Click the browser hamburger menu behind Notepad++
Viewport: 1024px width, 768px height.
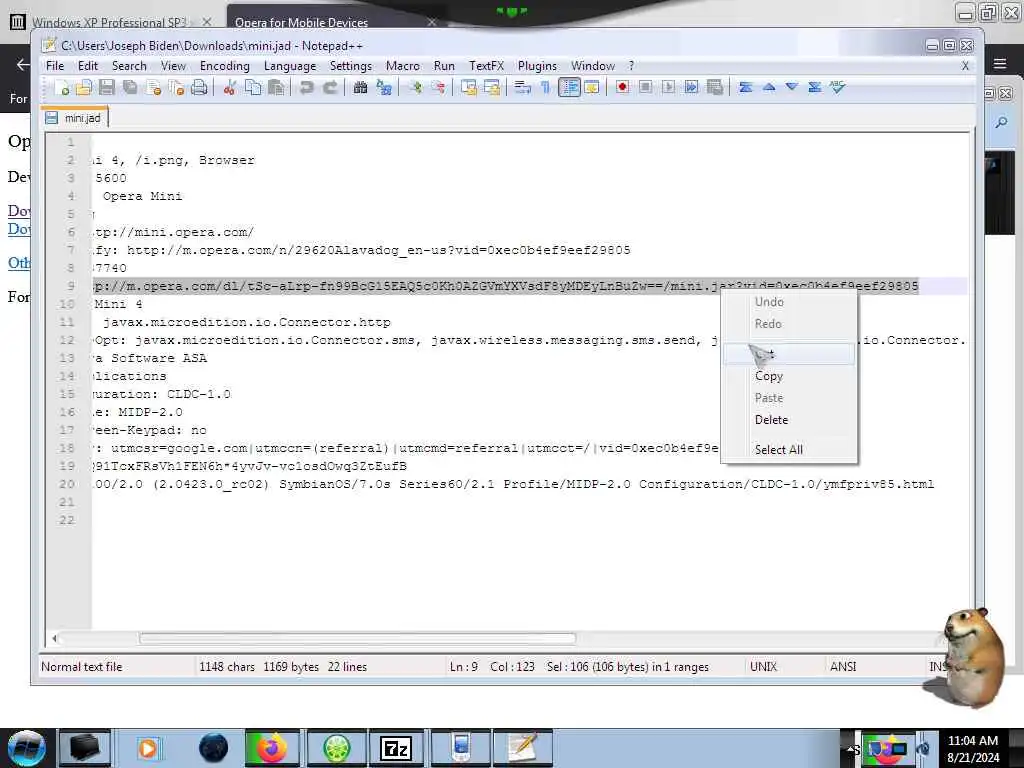(1000, 64)
